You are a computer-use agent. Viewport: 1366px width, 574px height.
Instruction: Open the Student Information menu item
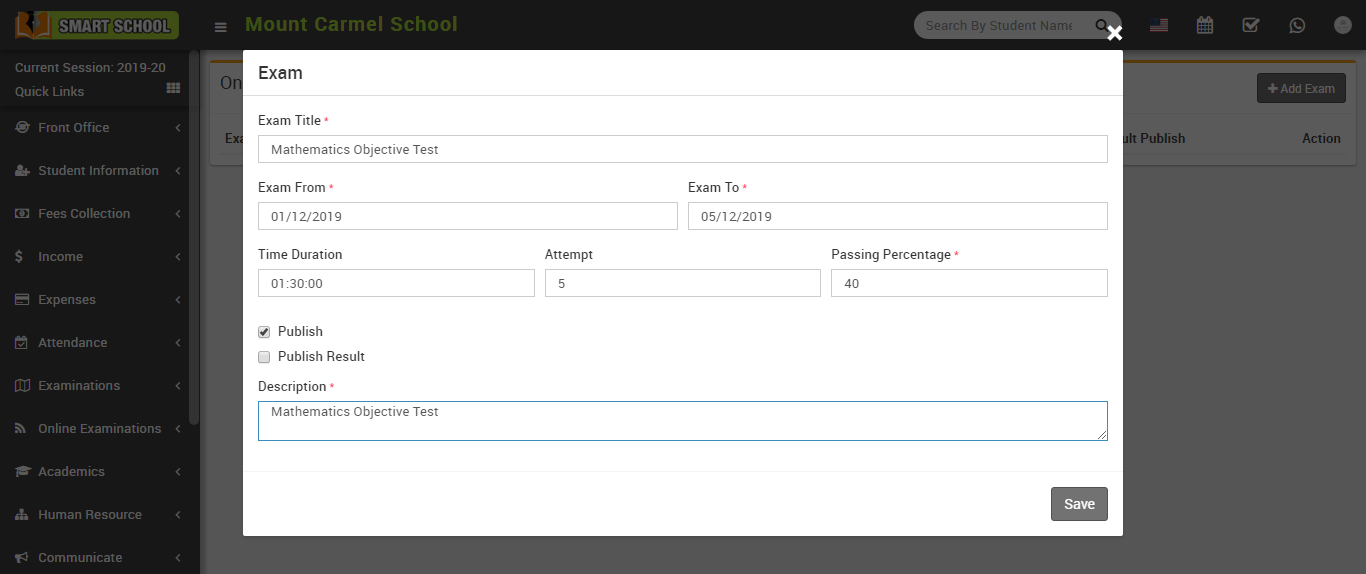pyautogui.click(x=98, y=171)
